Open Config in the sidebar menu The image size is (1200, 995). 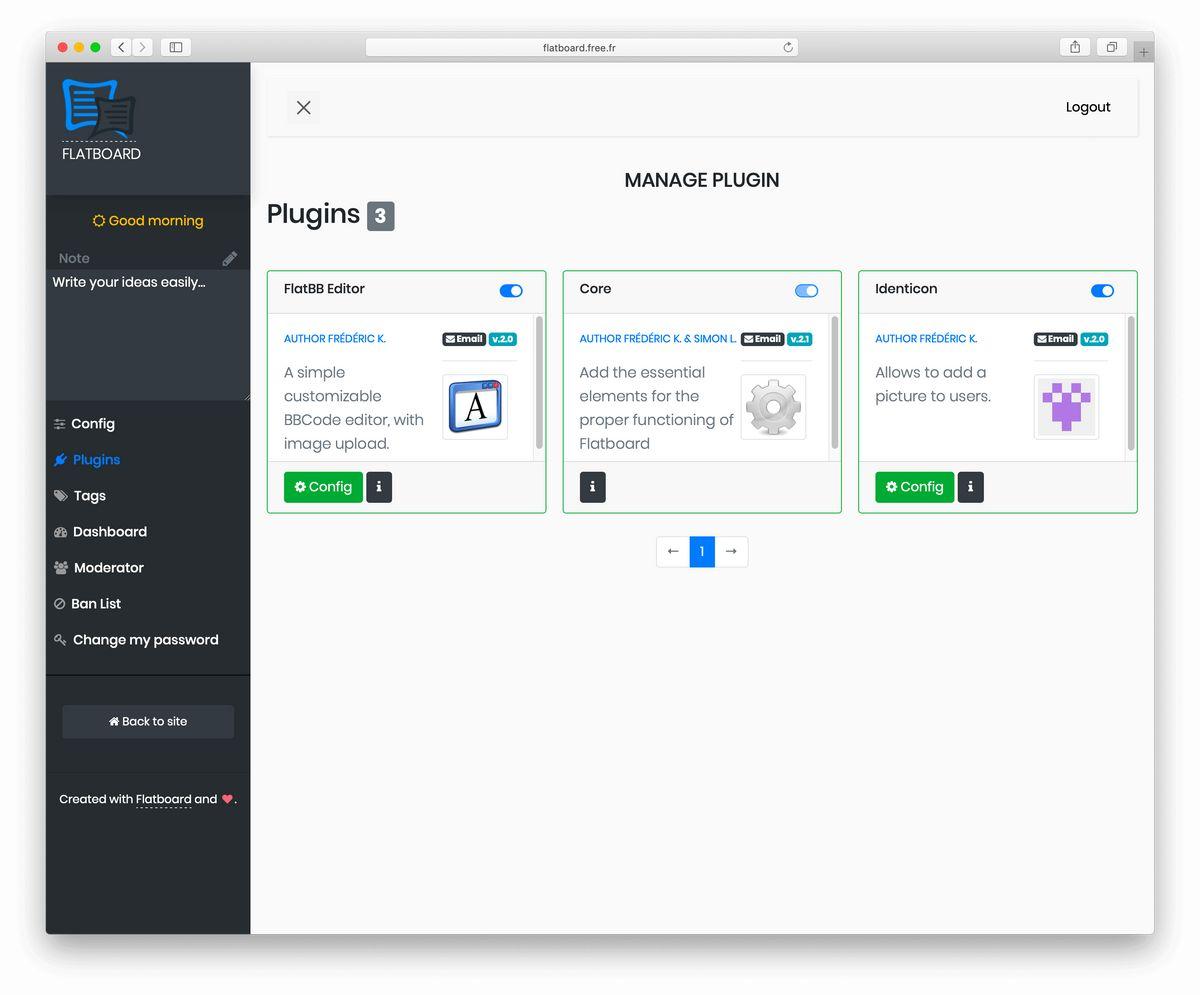click(84, 424)
